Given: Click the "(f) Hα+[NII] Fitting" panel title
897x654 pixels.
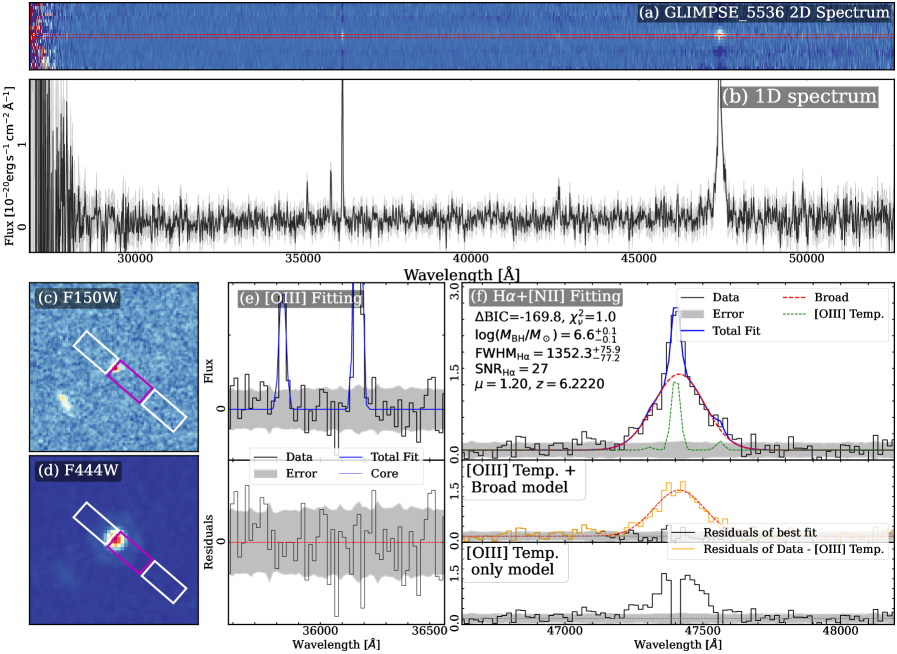Looking at the screenshot, I should 545,296.
